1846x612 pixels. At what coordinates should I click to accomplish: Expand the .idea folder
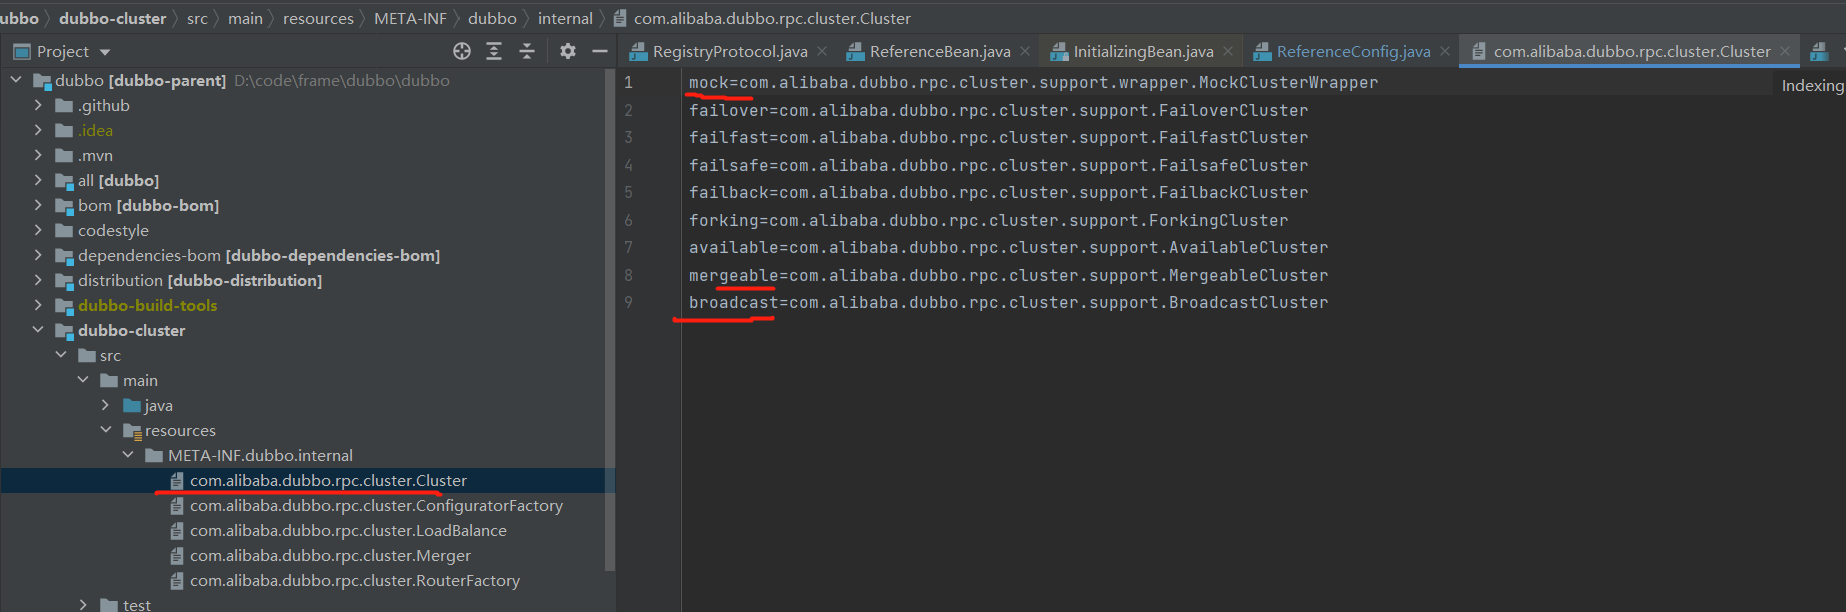pos(38,130)
